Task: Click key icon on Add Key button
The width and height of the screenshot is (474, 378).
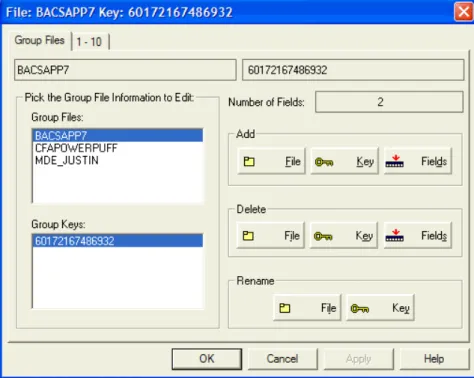Action: pos(324,162)
